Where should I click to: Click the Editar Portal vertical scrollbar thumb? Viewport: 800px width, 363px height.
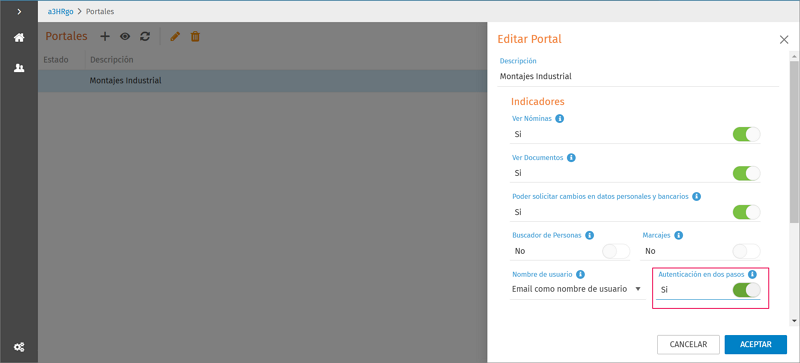[x=794, y=141]
